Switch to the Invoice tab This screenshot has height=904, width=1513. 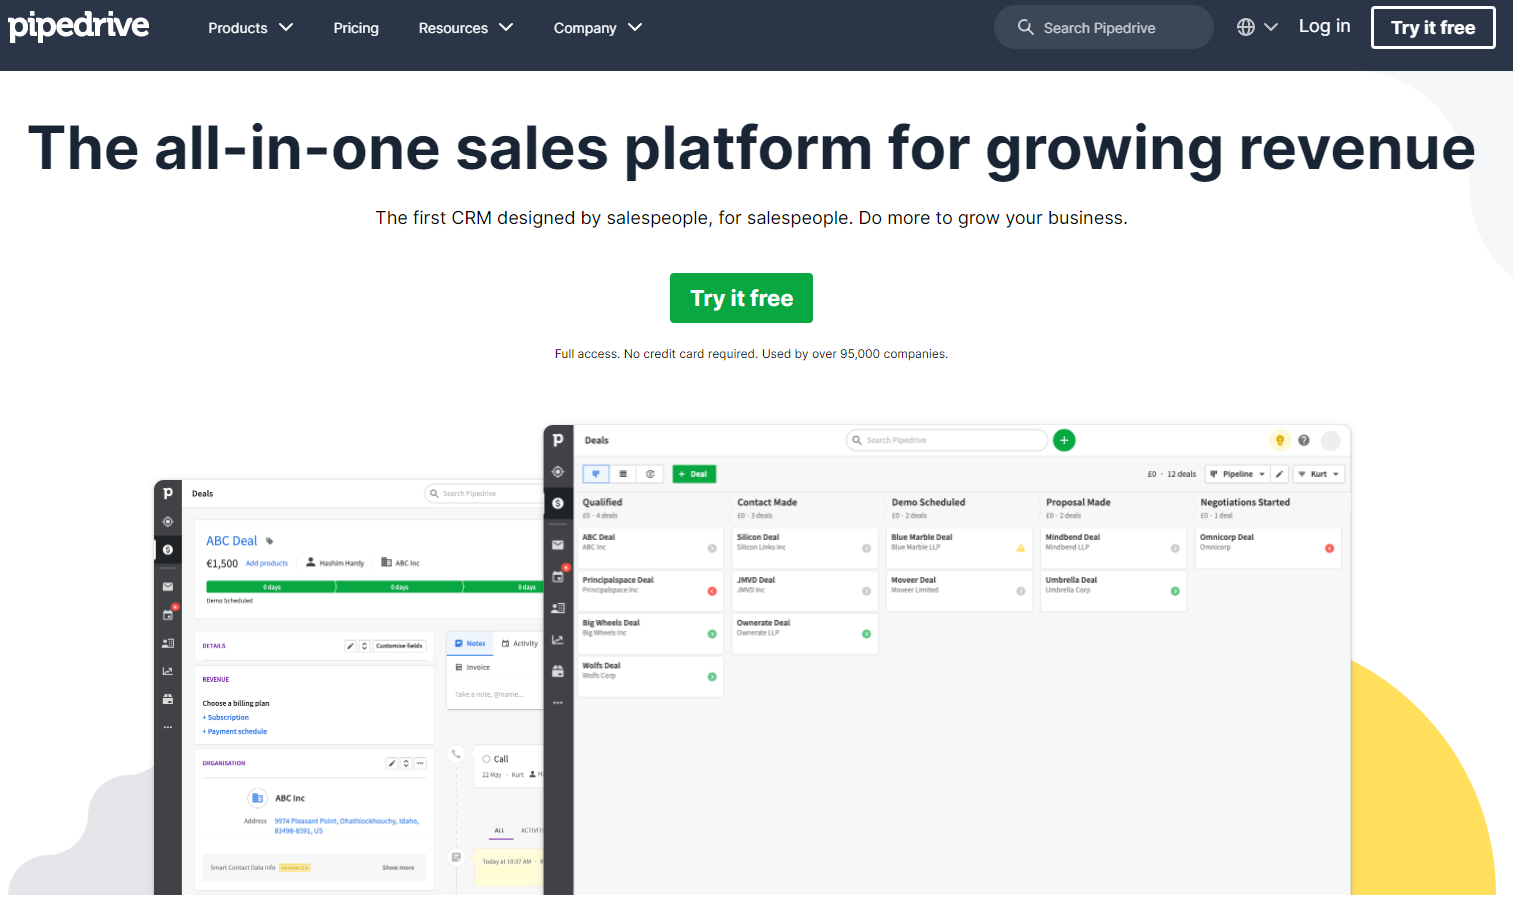click(x=473, y=667)
